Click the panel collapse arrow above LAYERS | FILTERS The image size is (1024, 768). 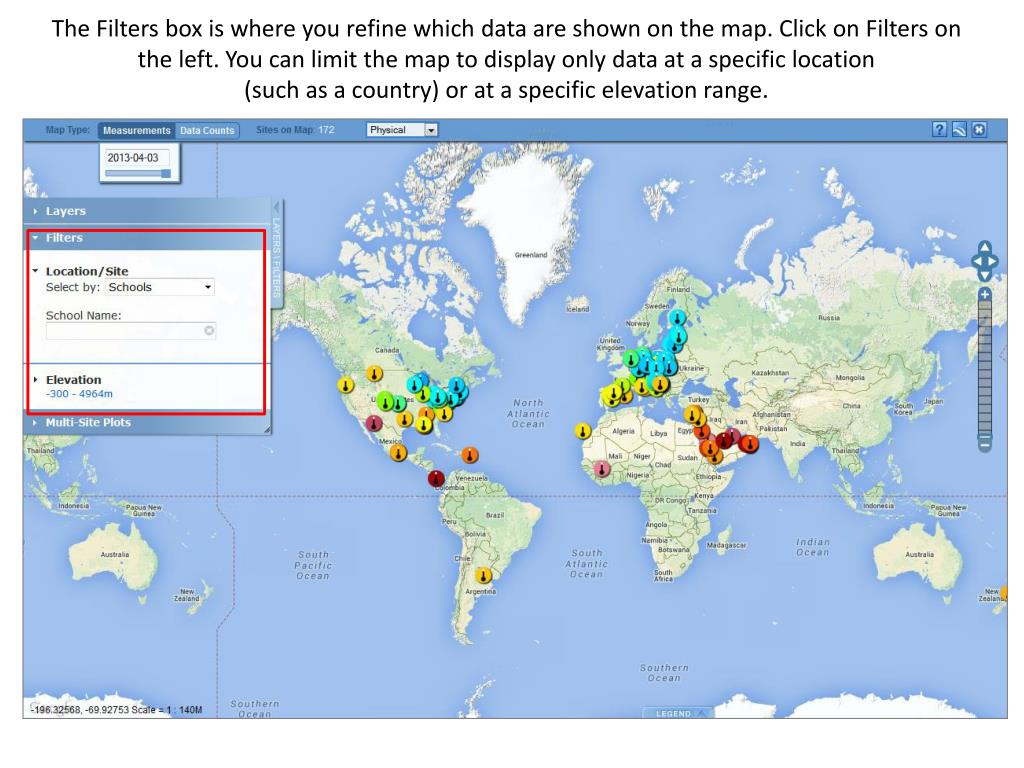276,208
